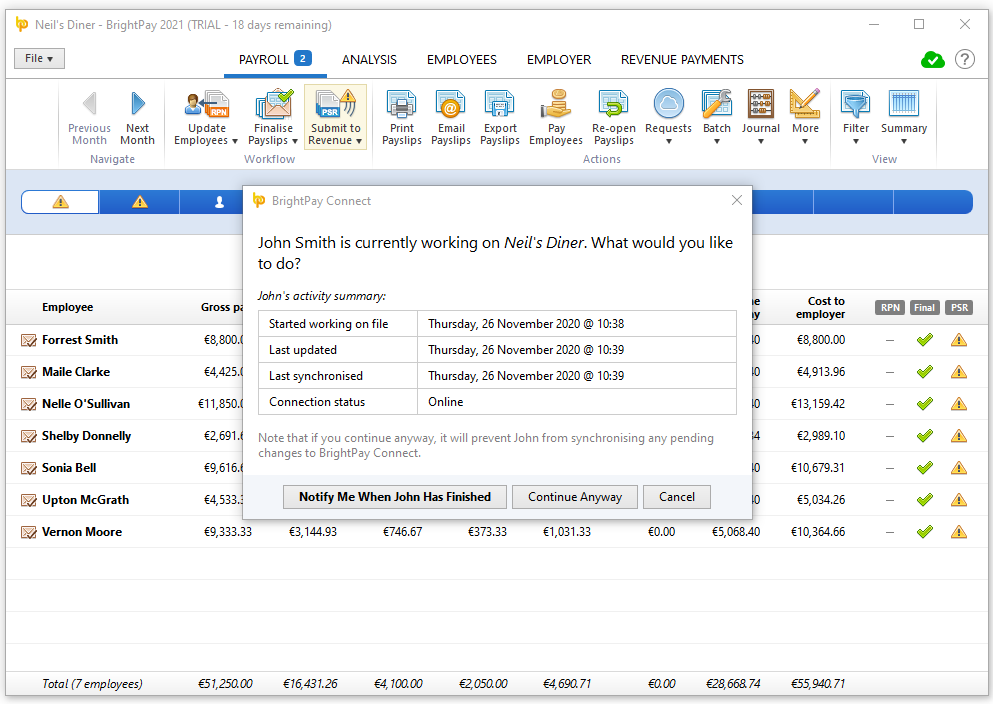Expand the More dropdown arrow
The image size is (993, 704).
(x=805, y=142)
